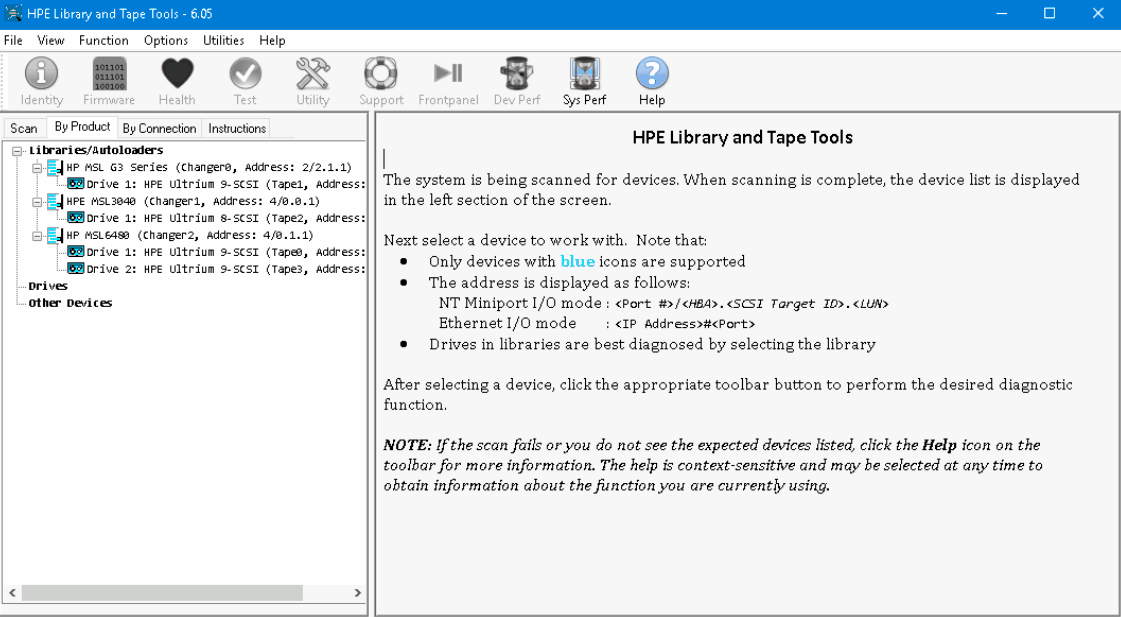Image resolution: width=1121 pixels, height=617 pixels.
Task: Click the HPE Library and Tape Tools heading
Action: pos(743,137)
